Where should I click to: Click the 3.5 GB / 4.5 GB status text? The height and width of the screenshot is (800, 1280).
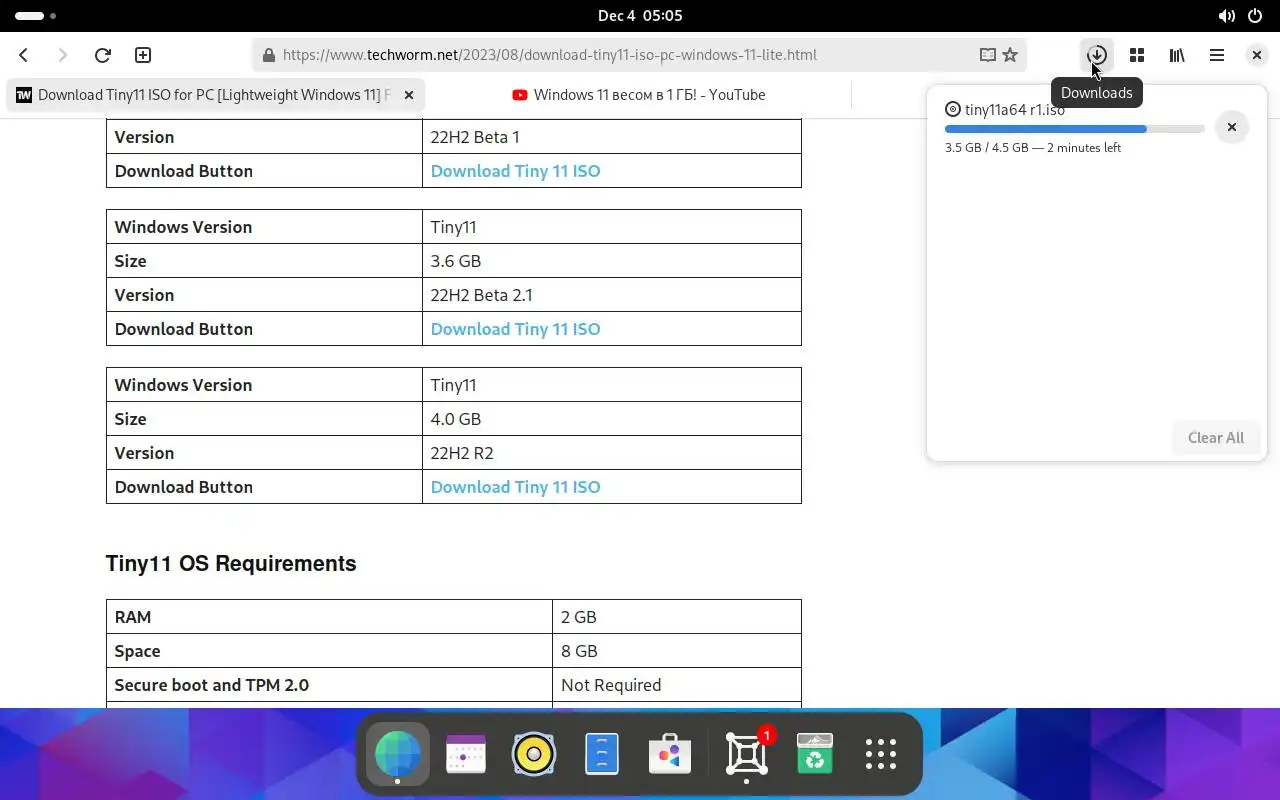pyautogui.click(x=1033, y=148)
